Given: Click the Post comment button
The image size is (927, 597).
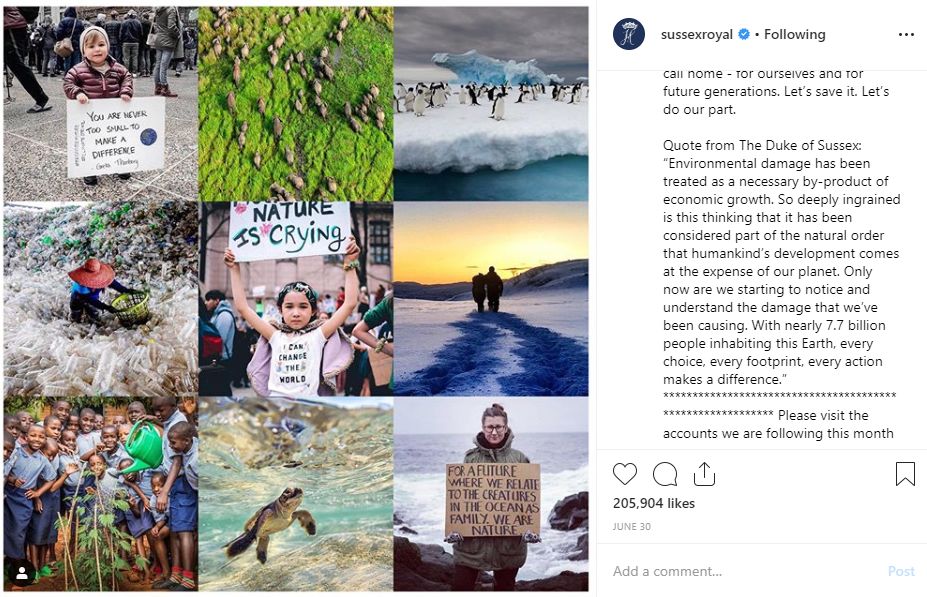Looking at the screenshot, I should coord(901,571).
